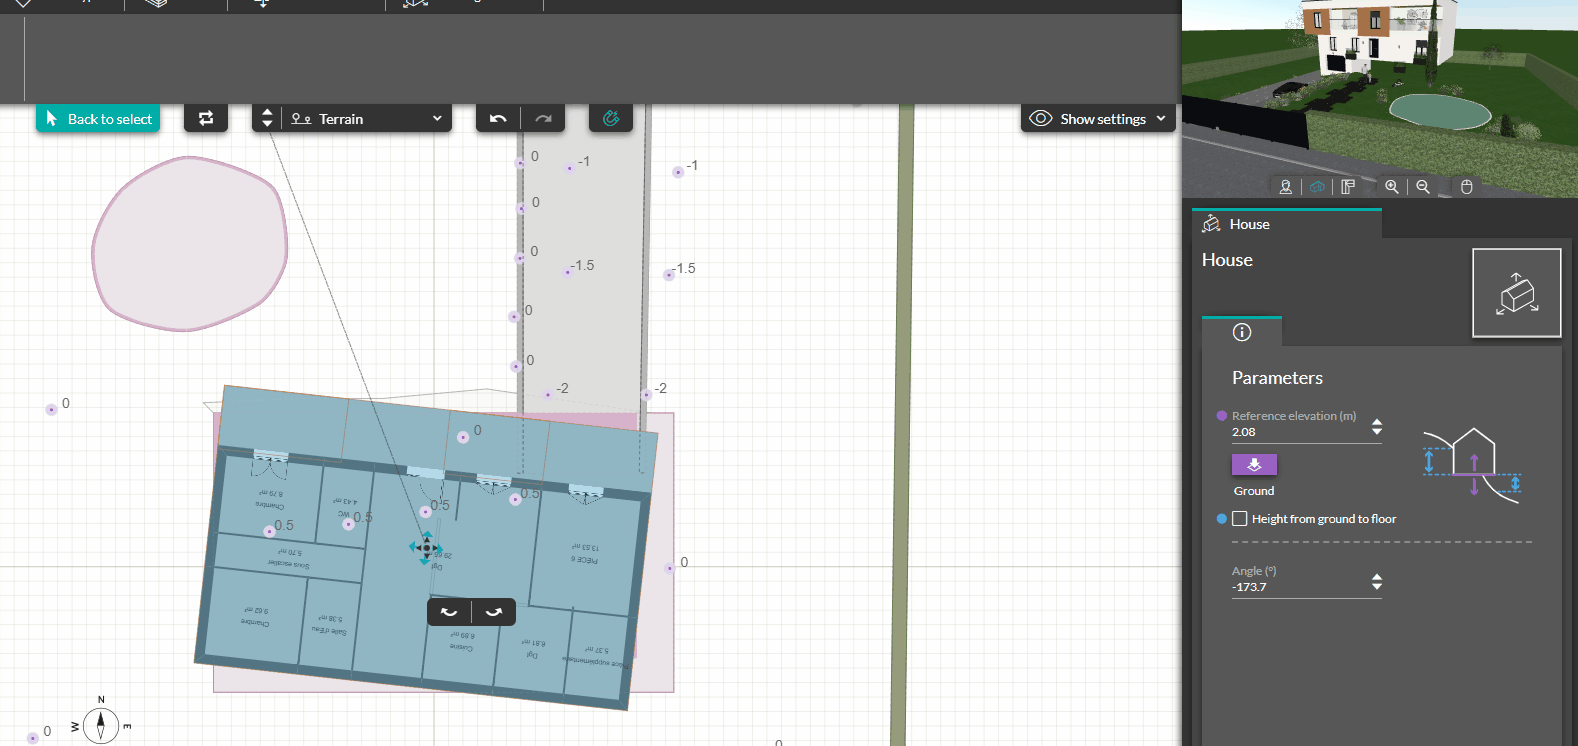Screen dimensions: 1578x746
Task: Toggle the magnet snapping icon
Action: (x=611, y=119)
